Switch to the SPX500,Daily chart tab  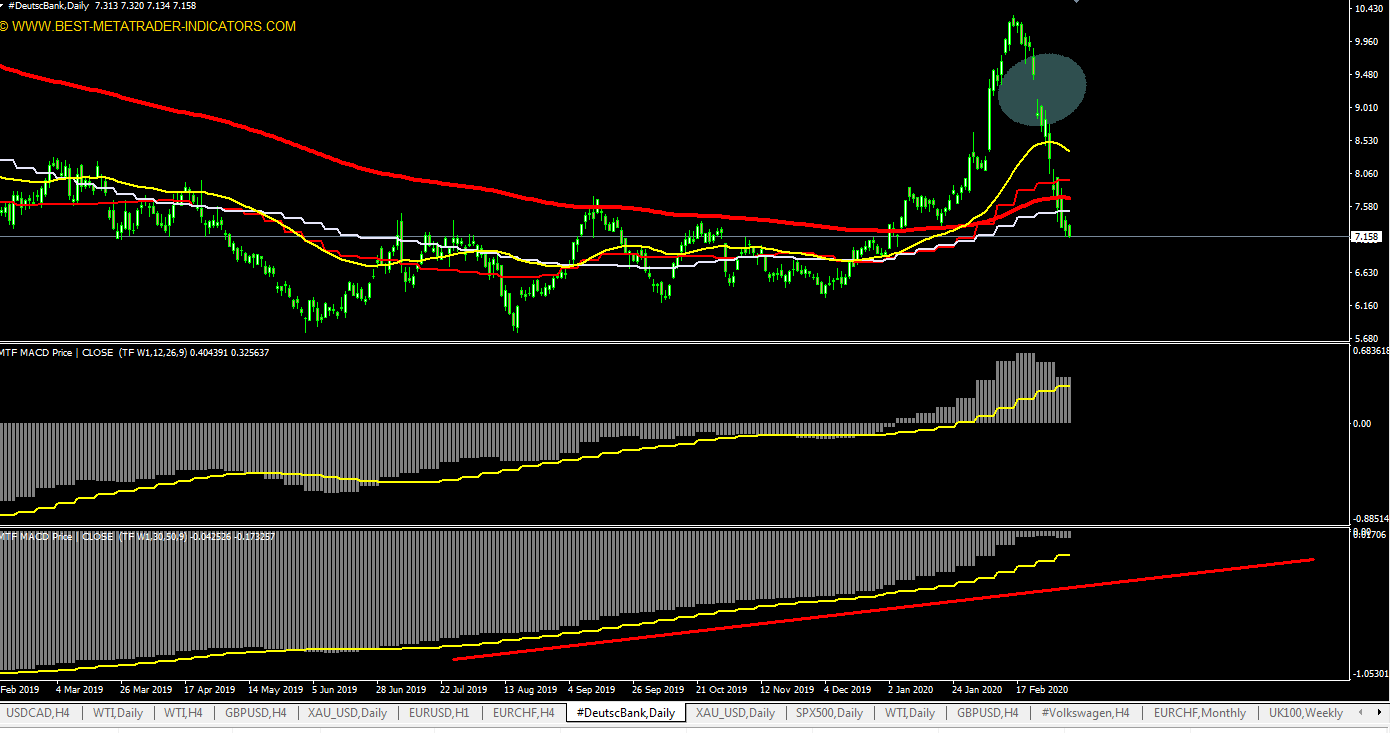point(829,713)
